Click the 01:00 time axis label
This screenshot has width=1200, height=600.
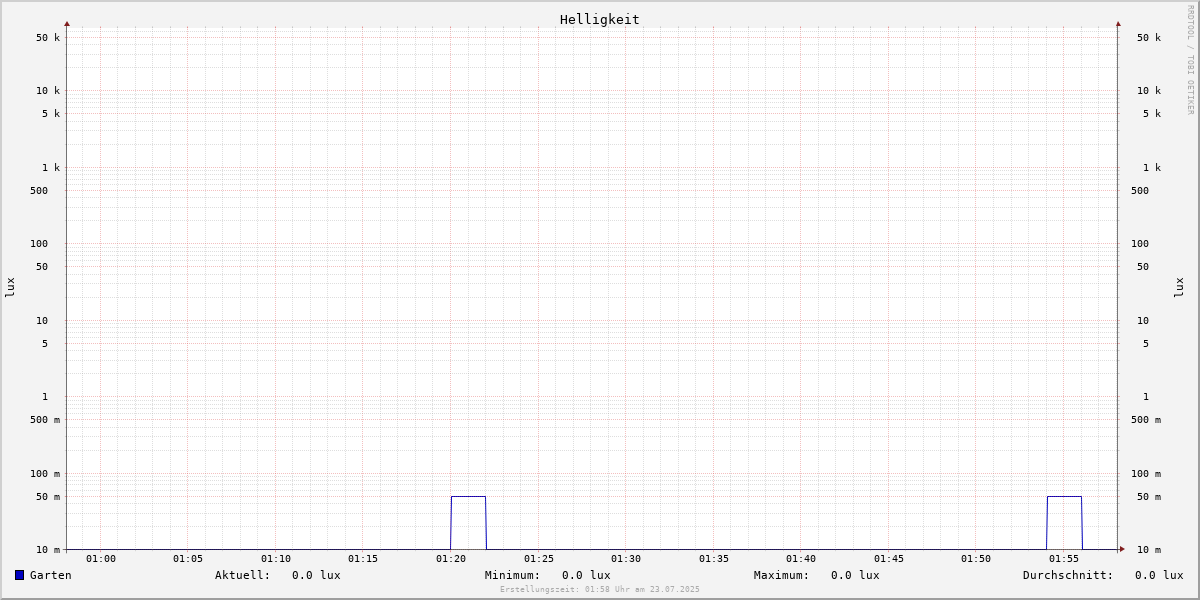tap(101, 559)
